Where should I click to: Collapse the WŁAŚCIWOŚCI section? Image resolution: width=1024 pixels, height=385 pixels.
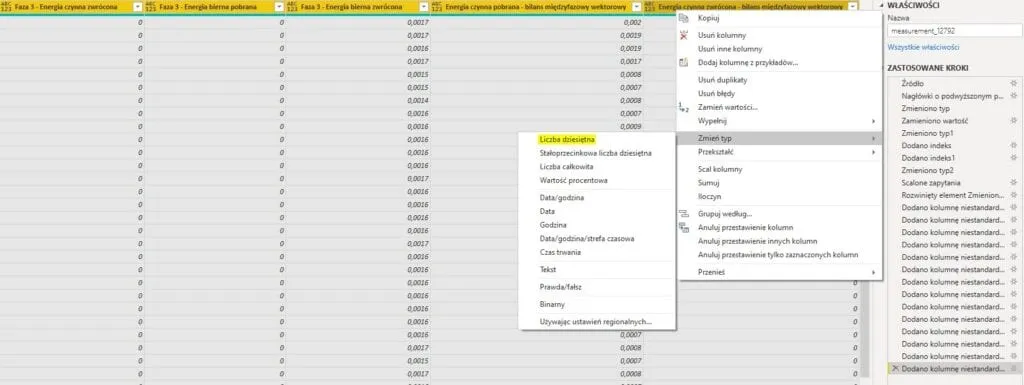882,5
